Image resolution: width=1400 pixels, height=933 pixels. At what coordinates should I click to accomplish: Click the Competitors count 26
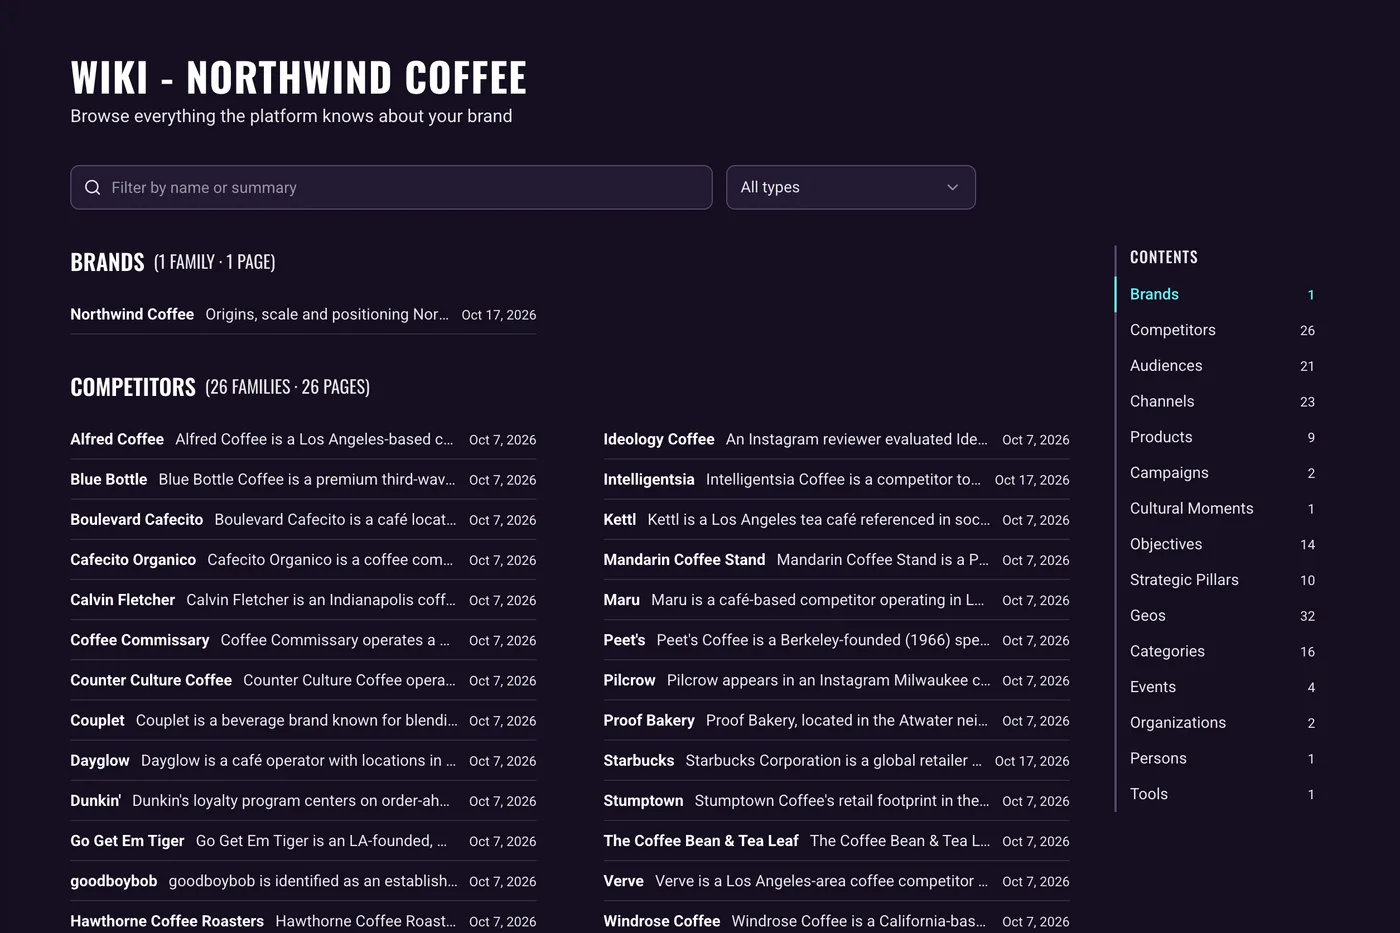1307,330
